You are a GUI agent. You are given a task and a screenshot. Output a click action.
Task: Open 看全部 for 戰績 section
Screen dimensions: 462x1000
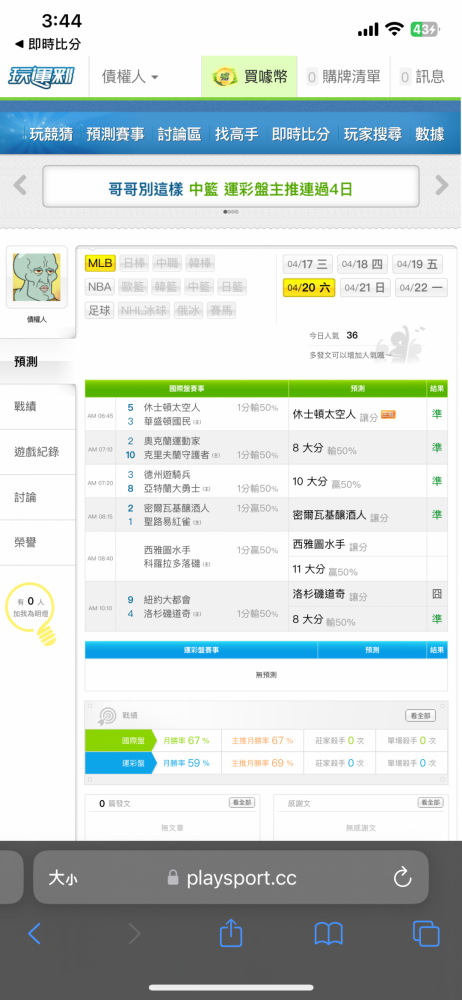pos(421,716)
